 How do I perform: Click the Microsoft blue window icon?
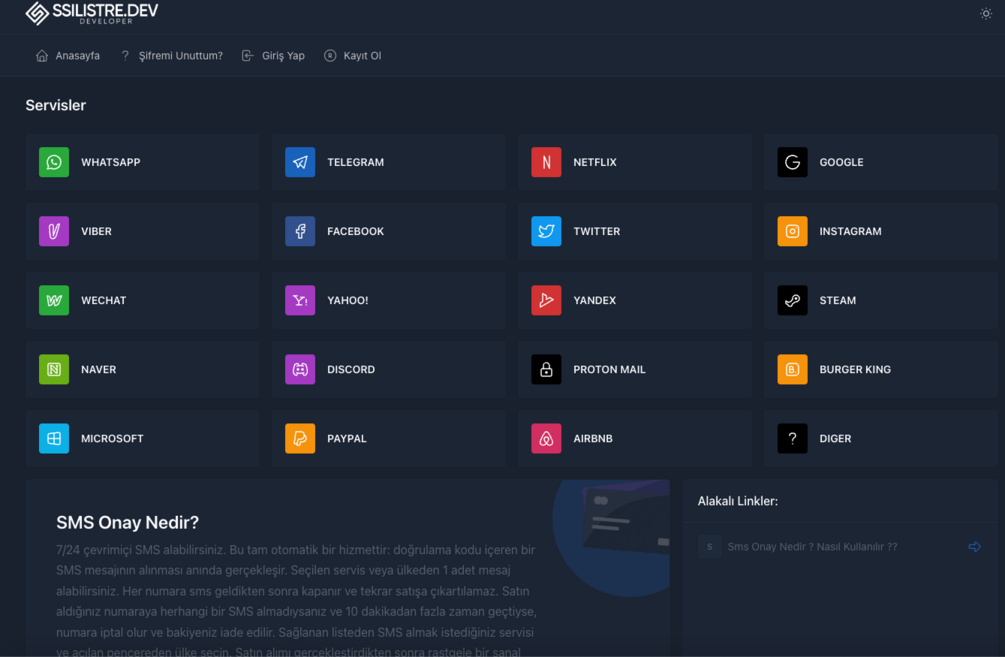(x=54, y=439)
